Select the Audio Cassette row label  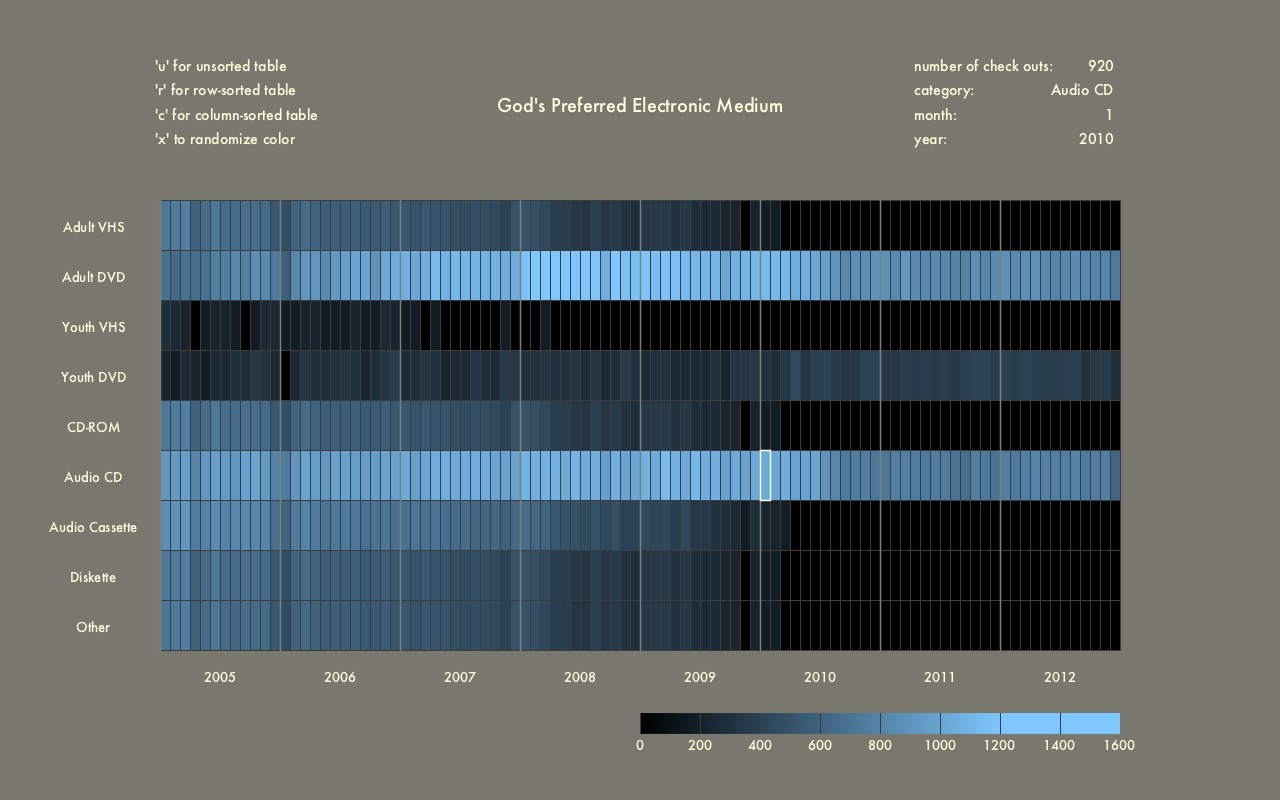pyautogui.click(x=93, y=527)
